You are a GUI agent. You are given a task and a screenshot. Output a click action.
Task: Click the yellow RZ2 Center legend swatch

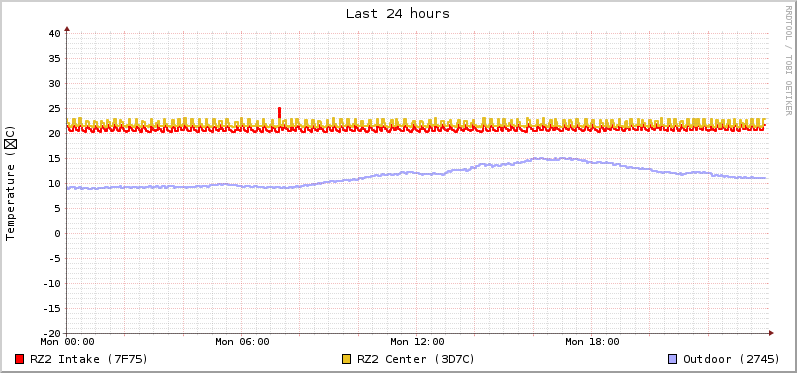click(x=347, y=359)
